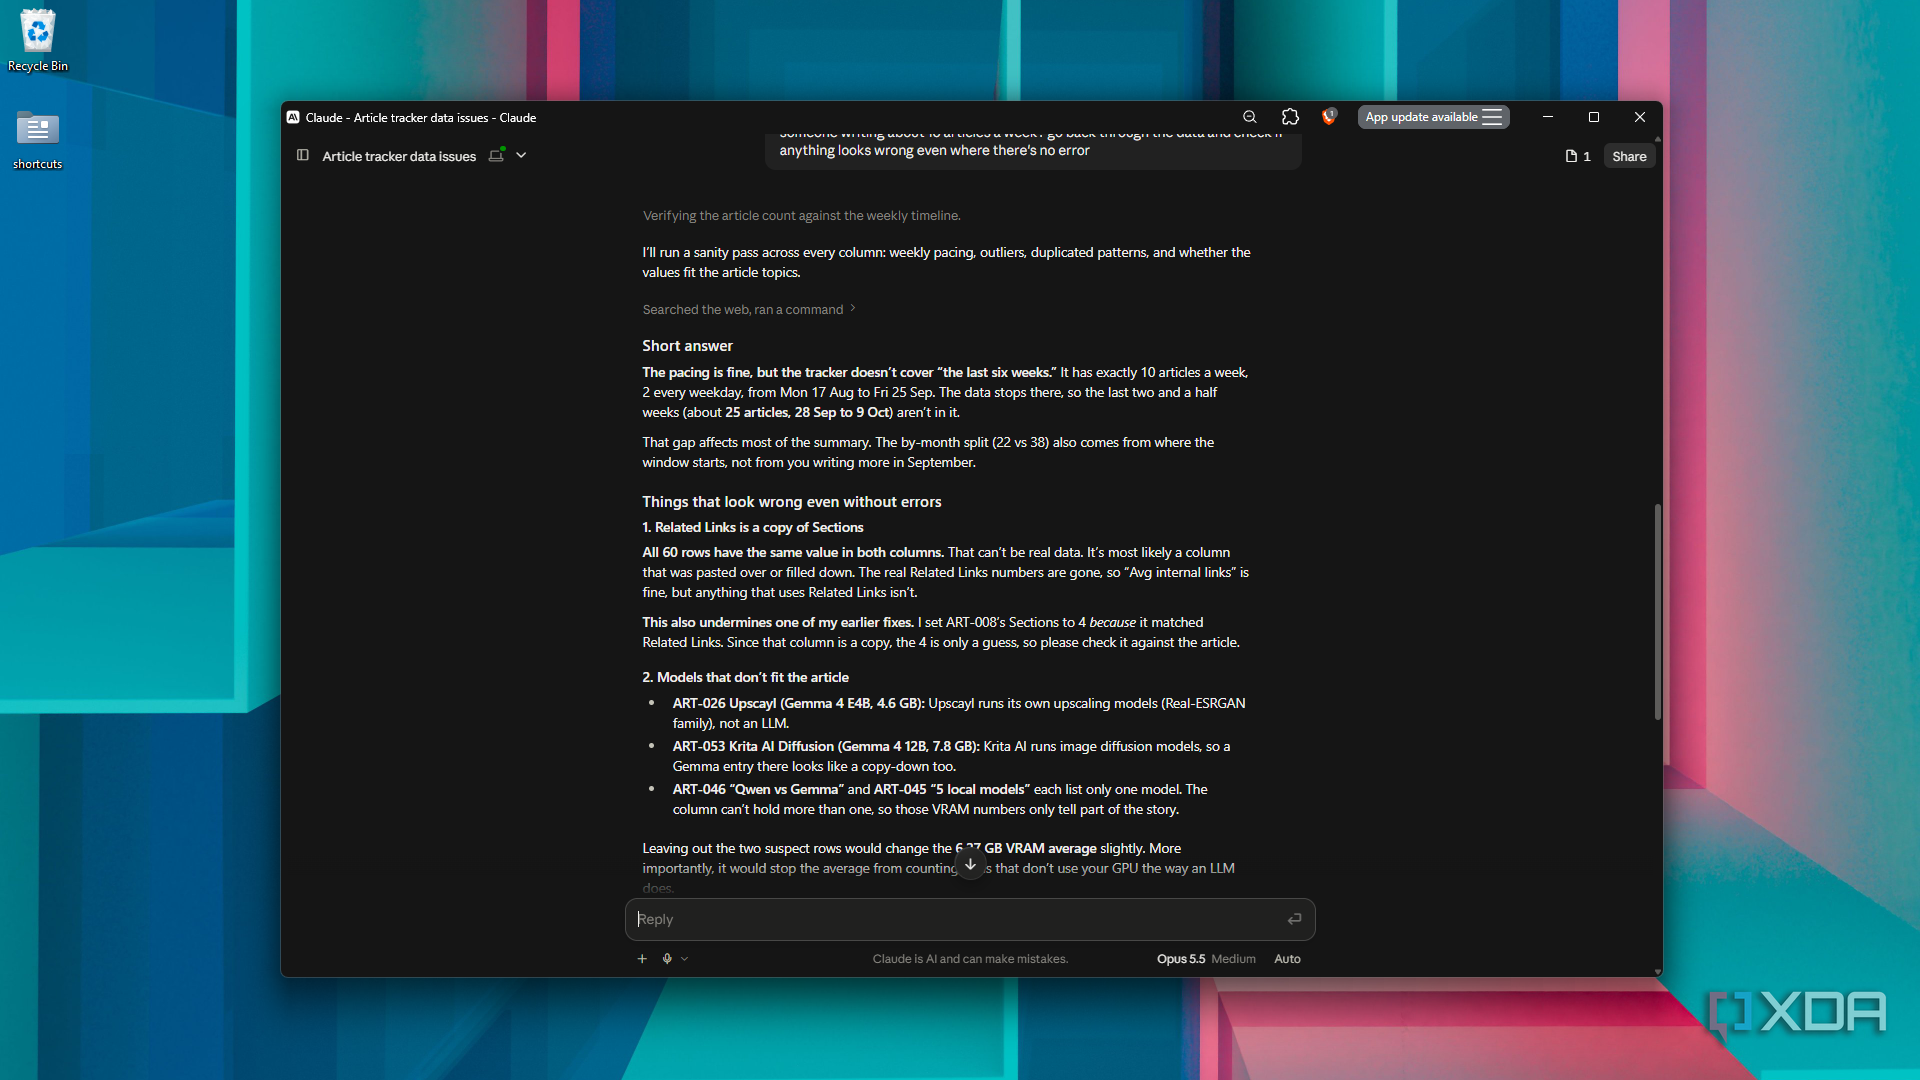The image size is (1920, 1080).
Task: Jump to latest with the down-arrow button
Action: 970,864
